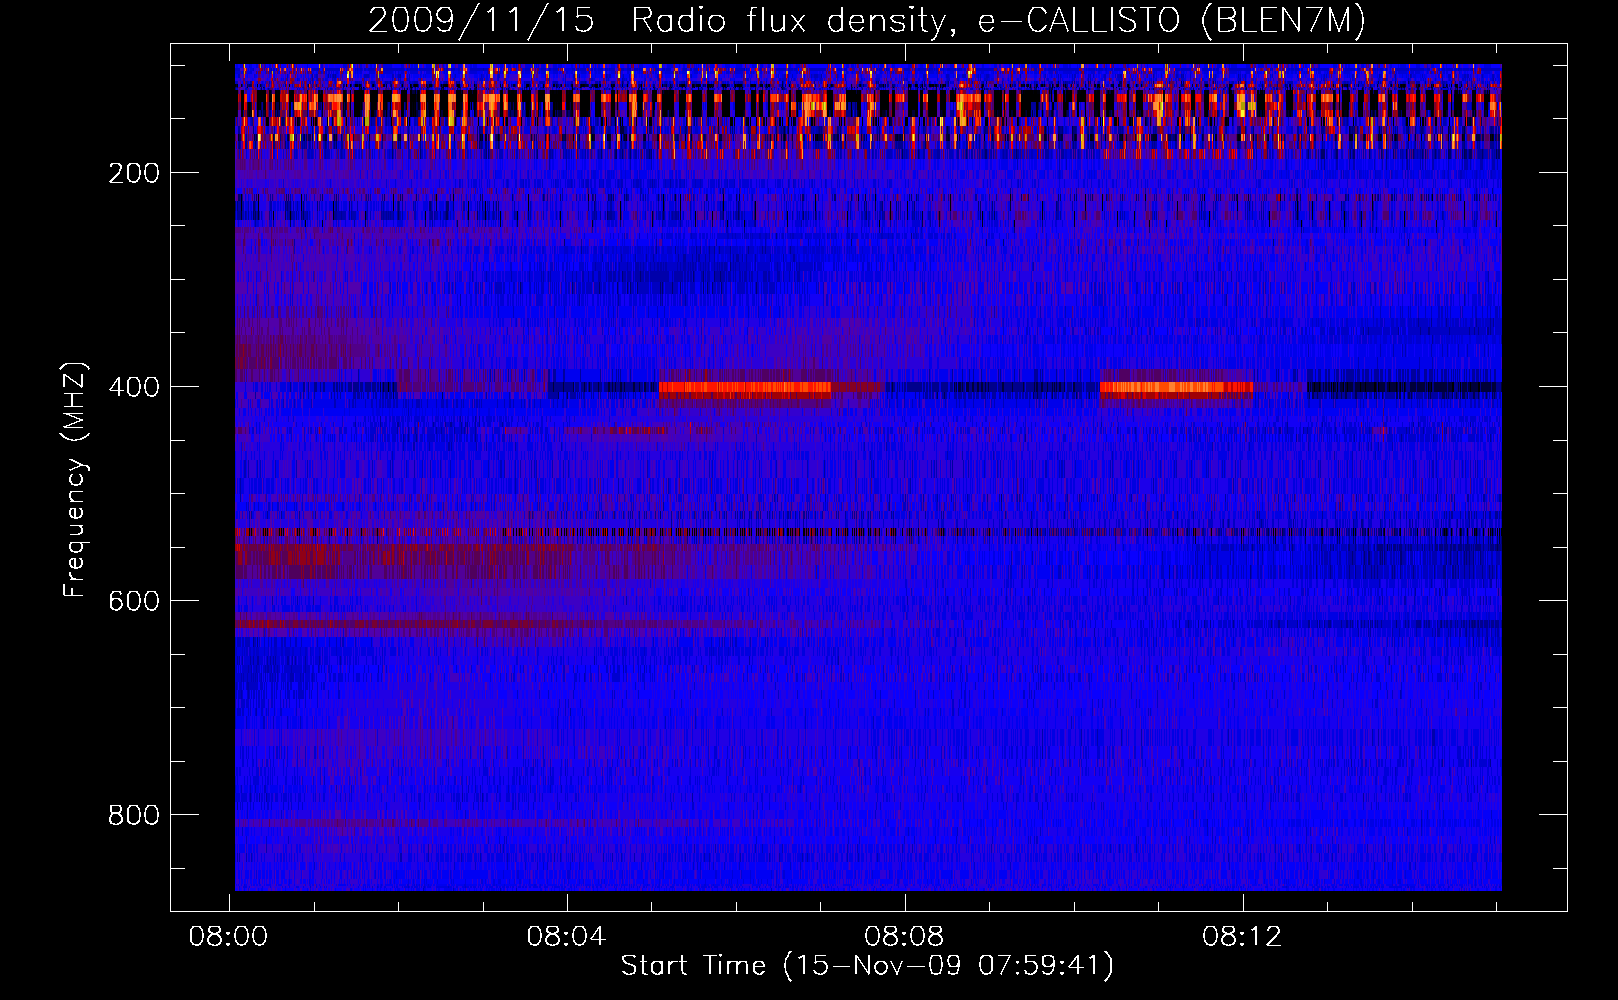Click the first bright red burst at 400 MHz
Viewport: 1618px width, 1000px height.
745,390
